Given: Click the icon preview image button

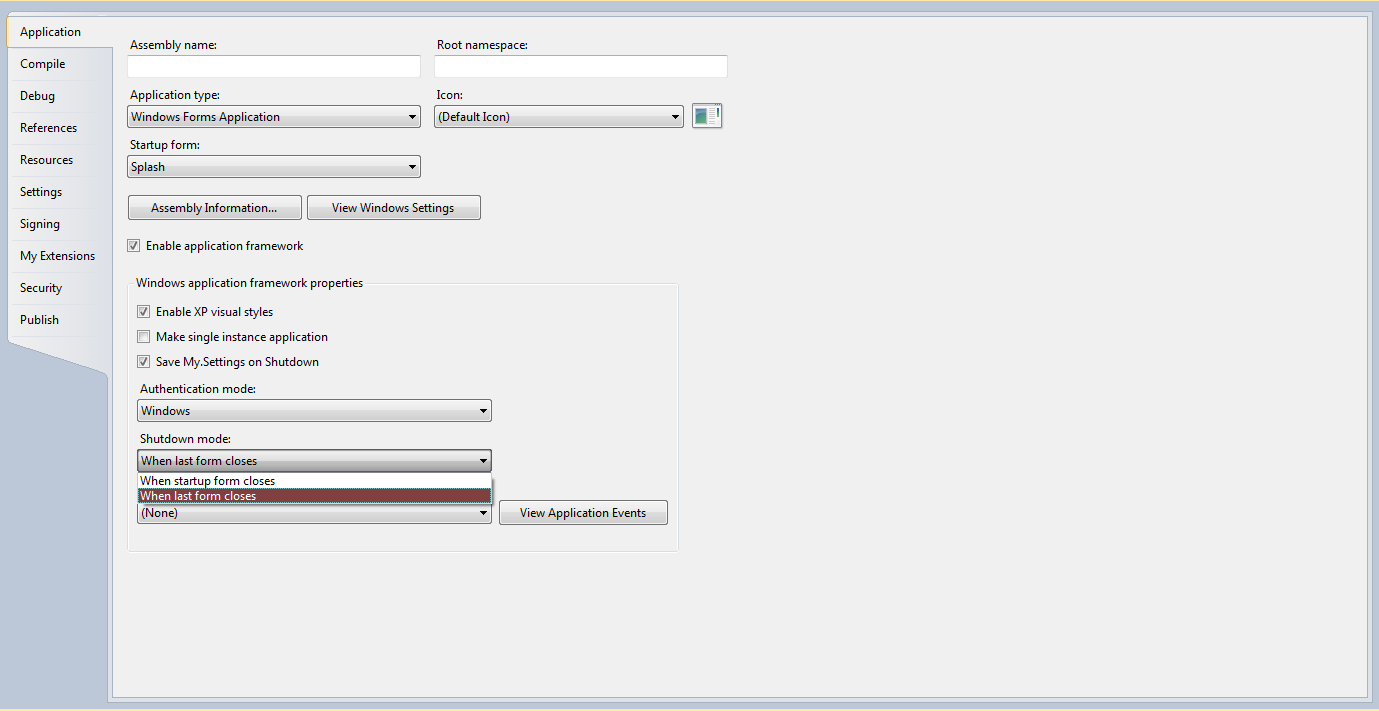Looking at the screenshot, I should click(707, 116).
